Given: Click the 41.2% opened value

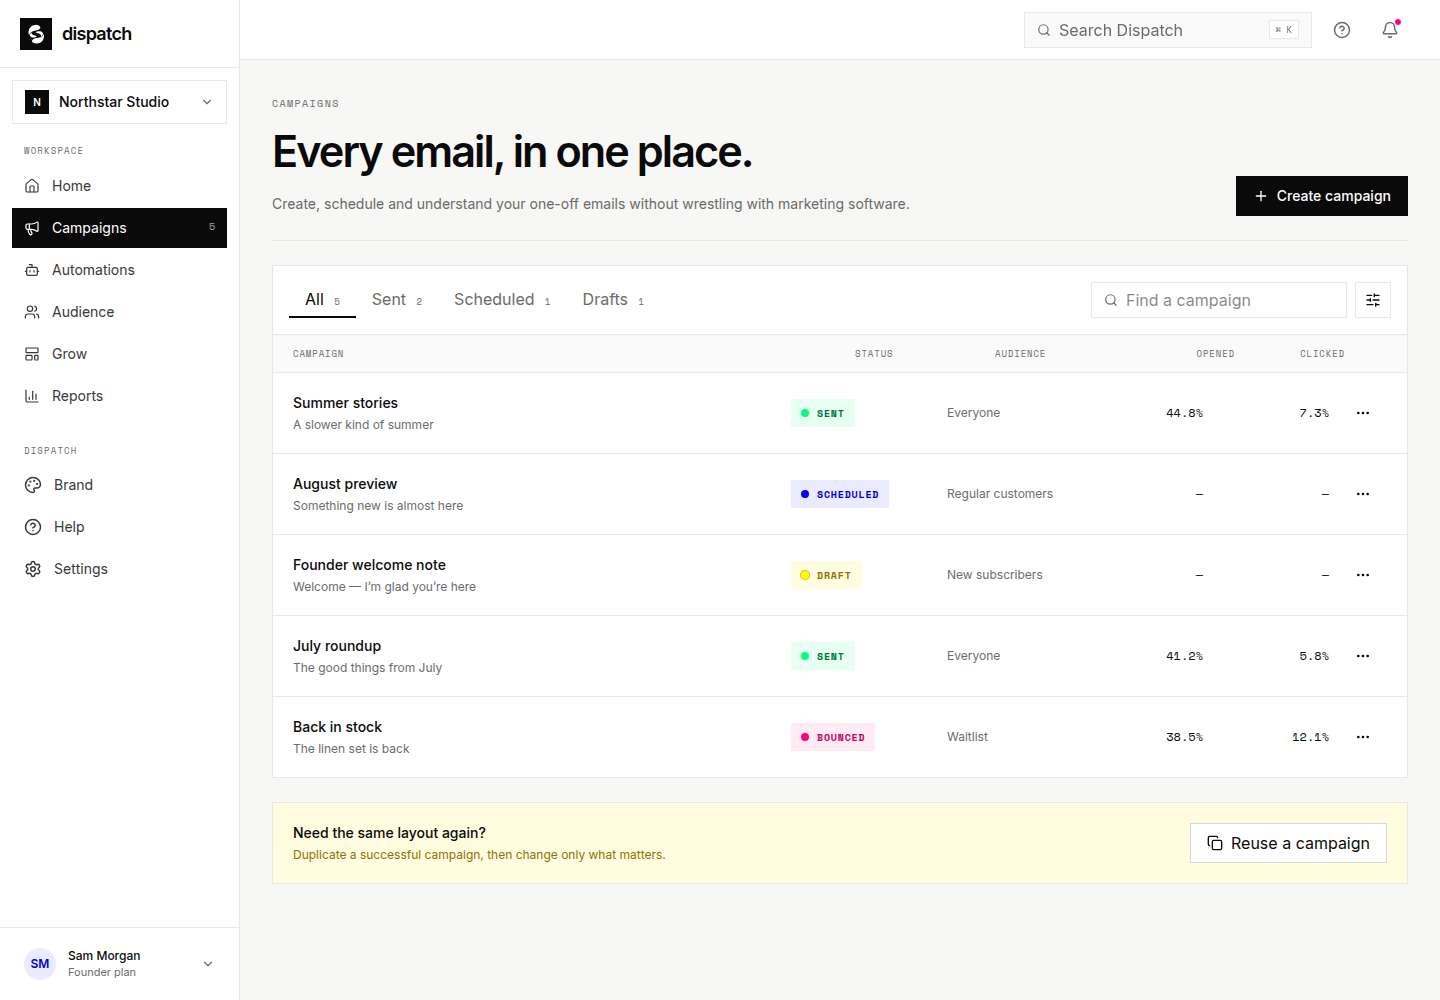Looking at the screenshot, I should click(x=1184, y=656).
